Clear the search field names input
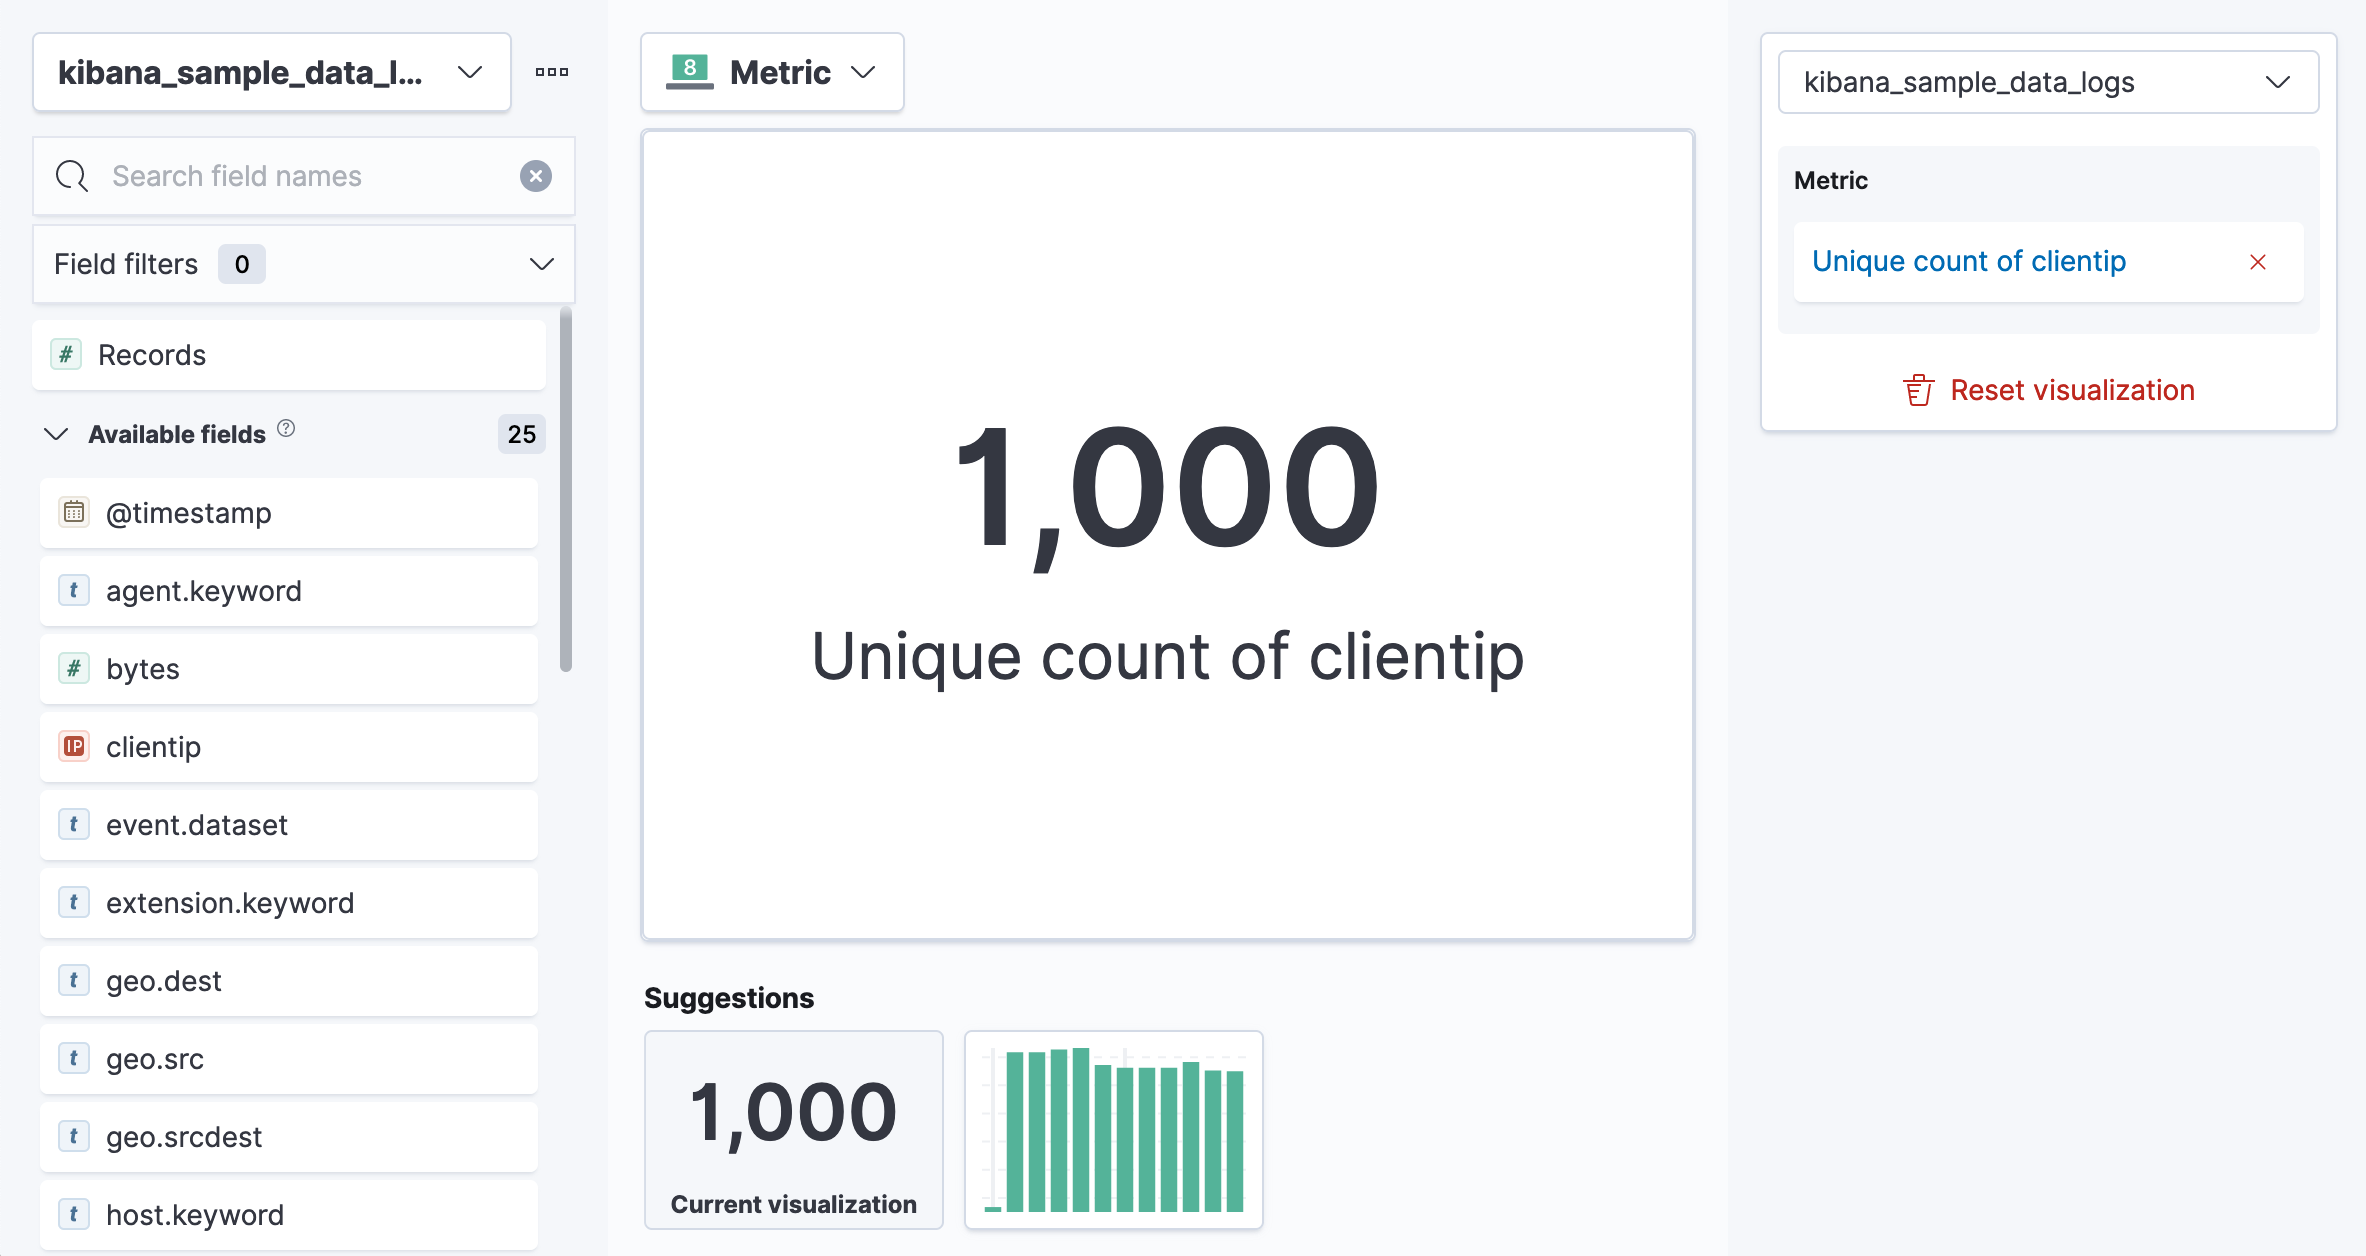 coord(537,175)
